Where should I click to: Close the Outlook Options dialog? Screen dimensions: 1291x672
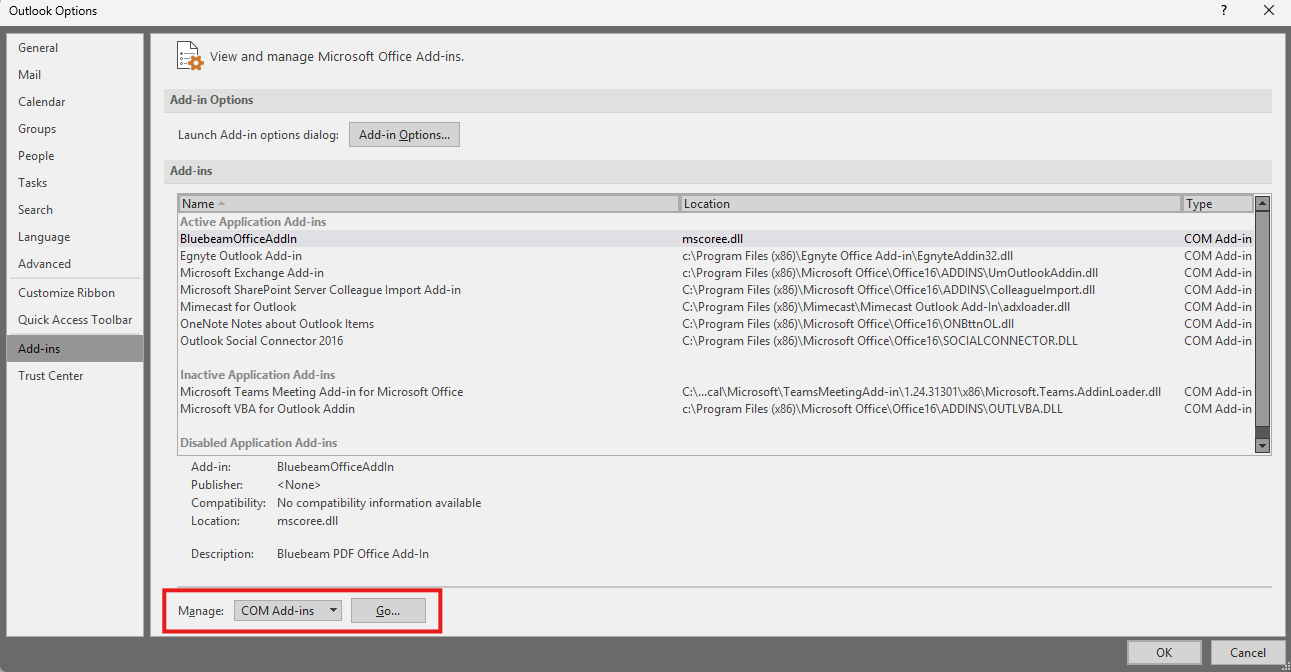(x=1268, y=11)
